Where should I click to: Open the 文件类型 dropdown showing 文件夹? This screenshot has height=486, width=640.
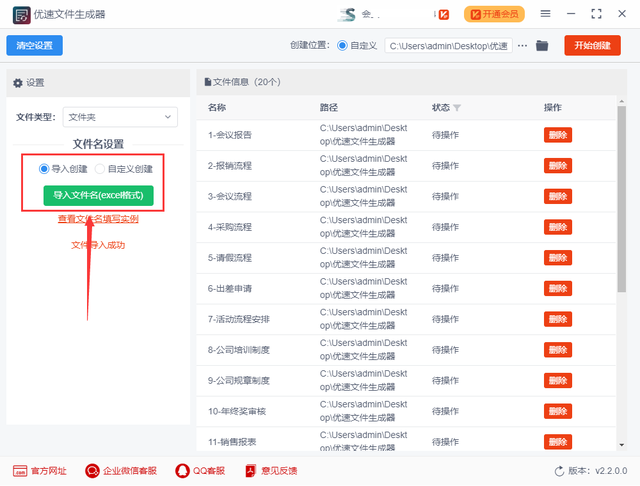coord(120,117)
